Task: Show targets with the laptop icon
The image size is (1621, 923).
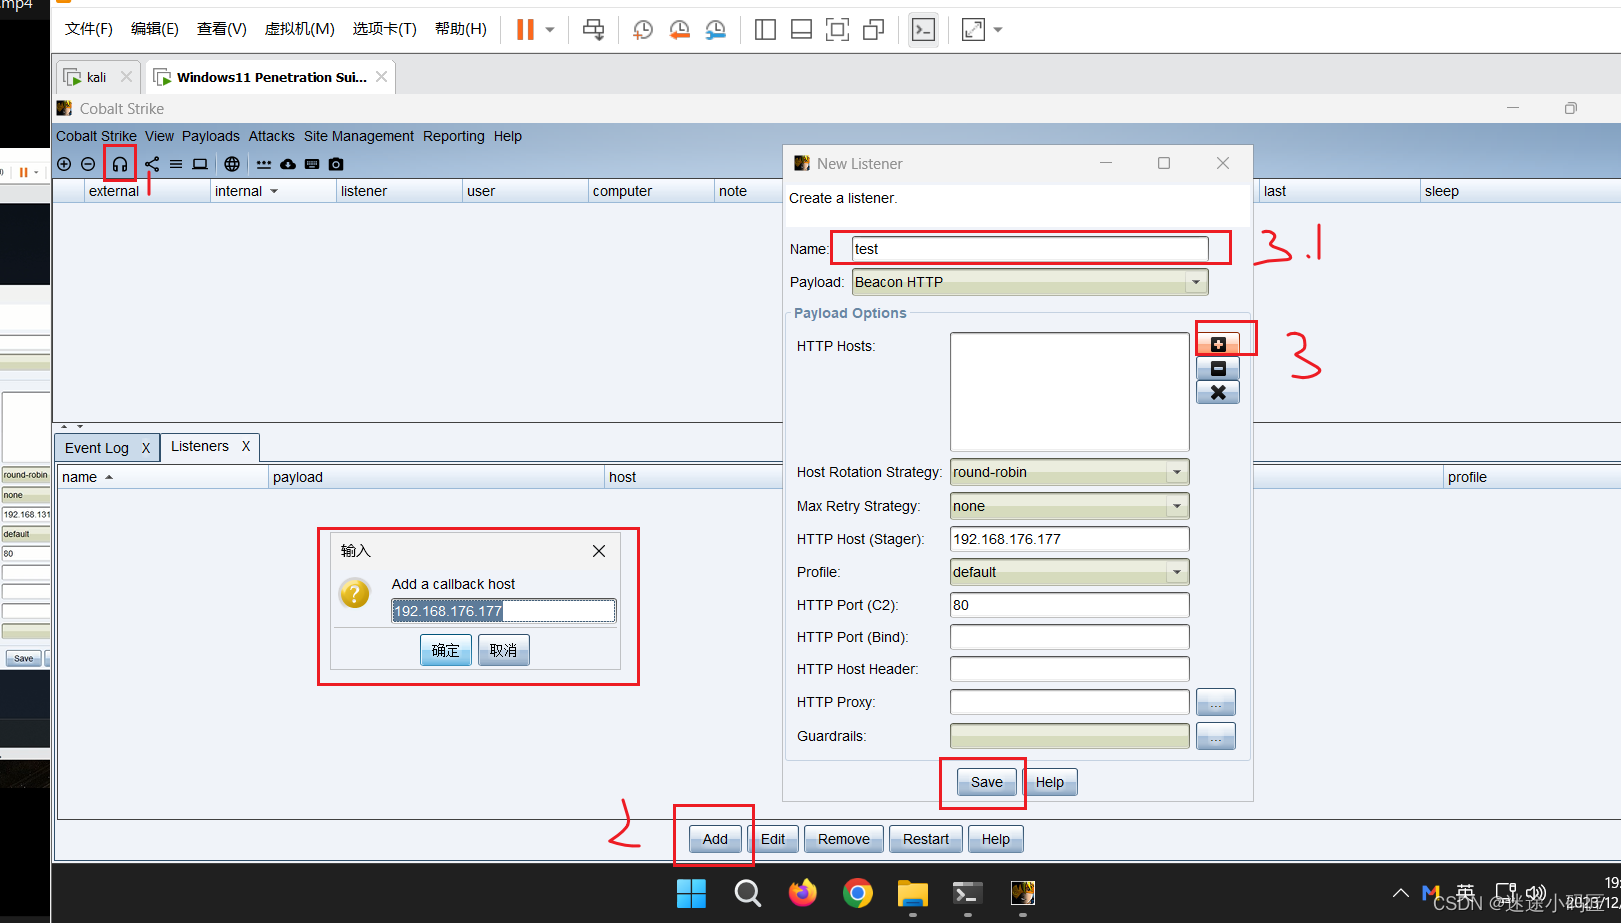Action: (200, 164)
